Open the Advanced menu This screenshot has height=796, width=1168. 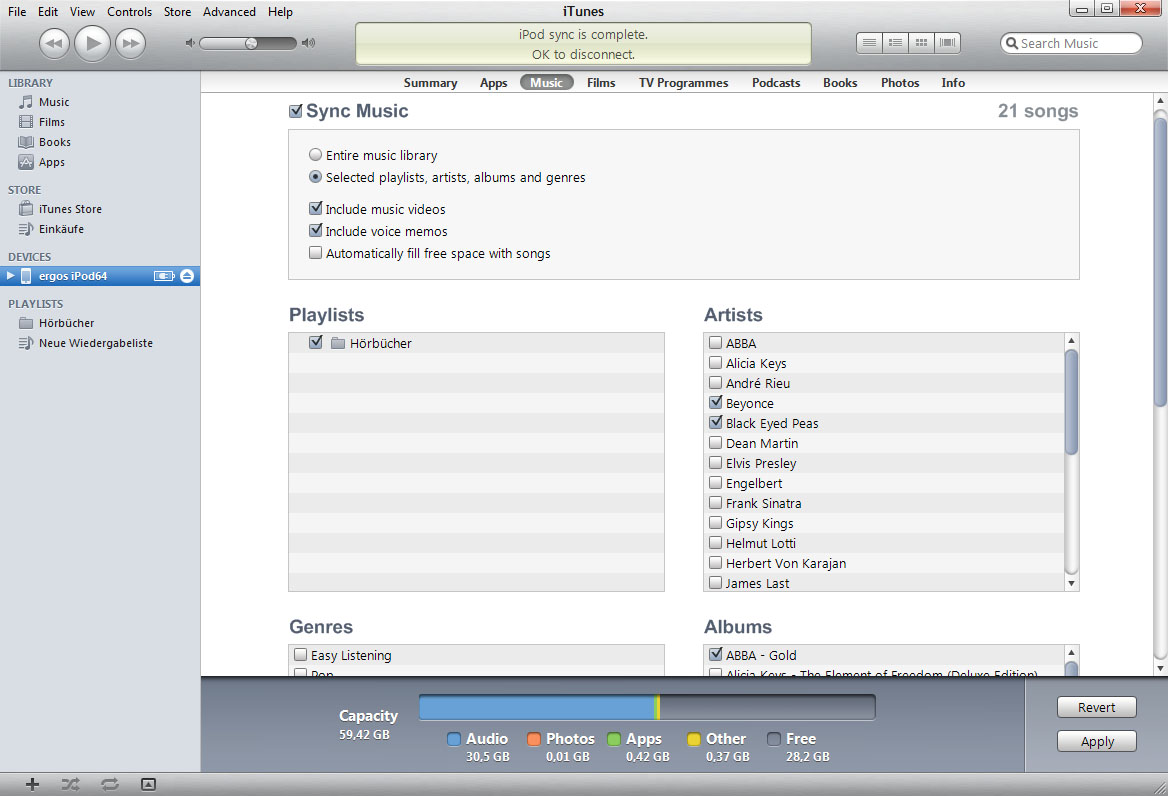[x=229, y=12]
